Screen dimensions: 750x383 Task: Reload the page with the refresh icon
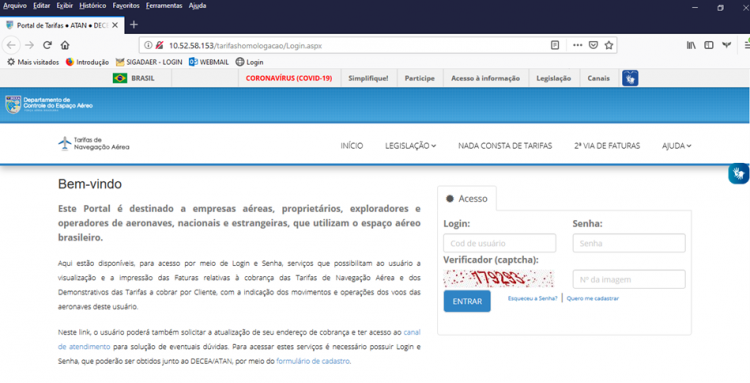point(47,45)
